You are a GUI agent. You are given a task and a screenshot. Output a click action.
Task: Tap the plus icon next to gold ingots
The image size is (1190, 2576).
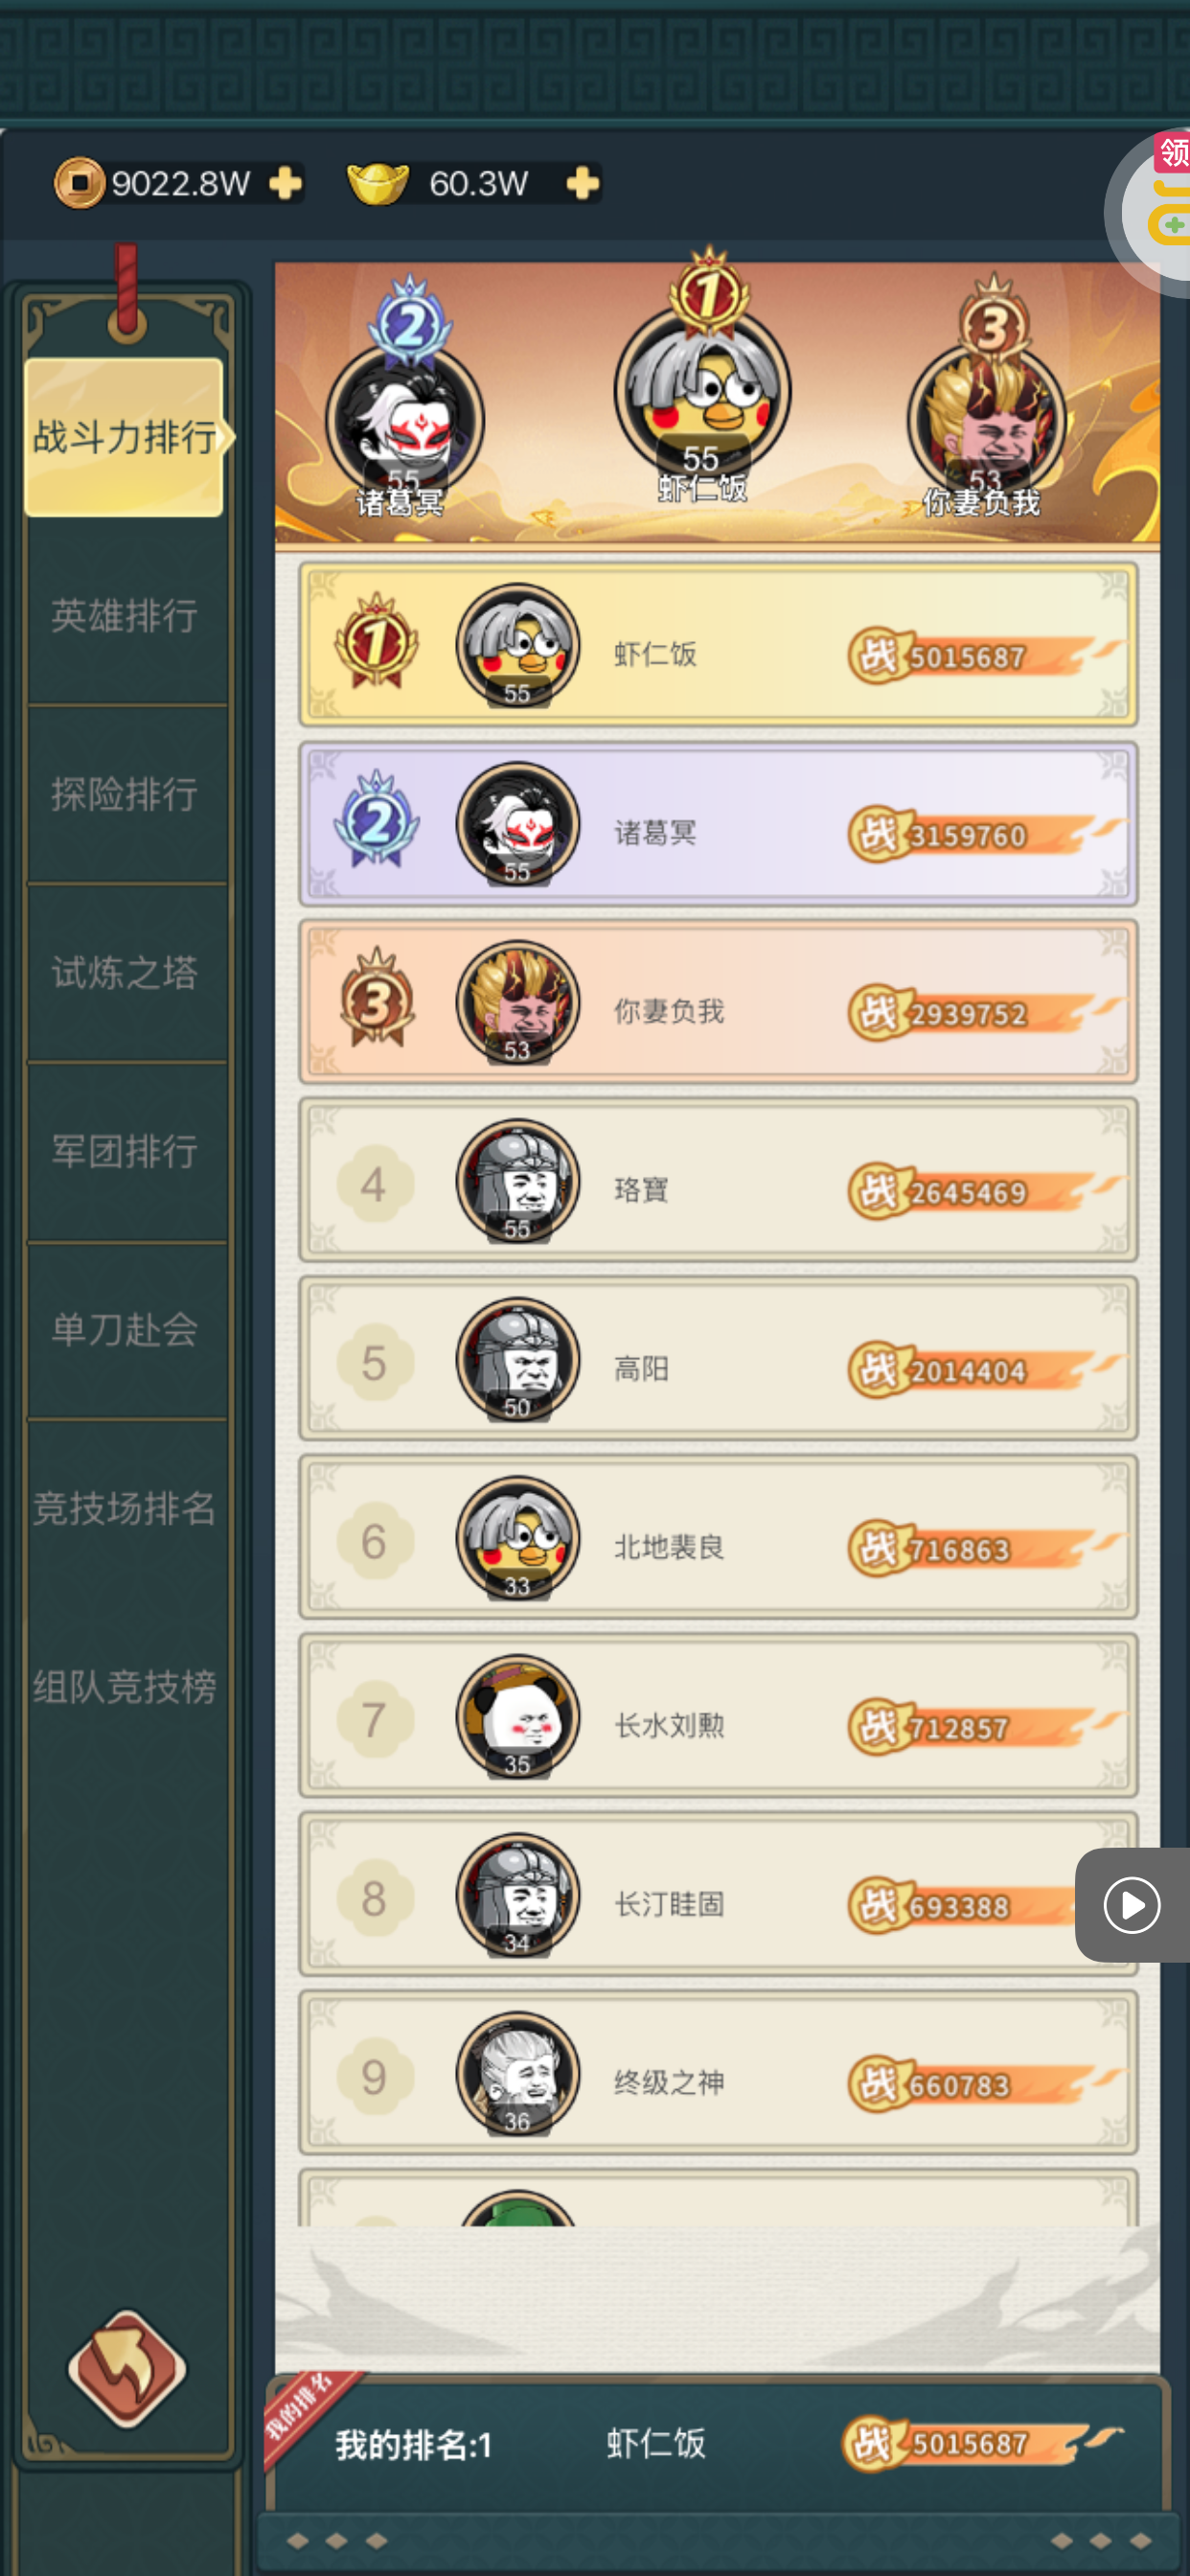pos(582,183)
